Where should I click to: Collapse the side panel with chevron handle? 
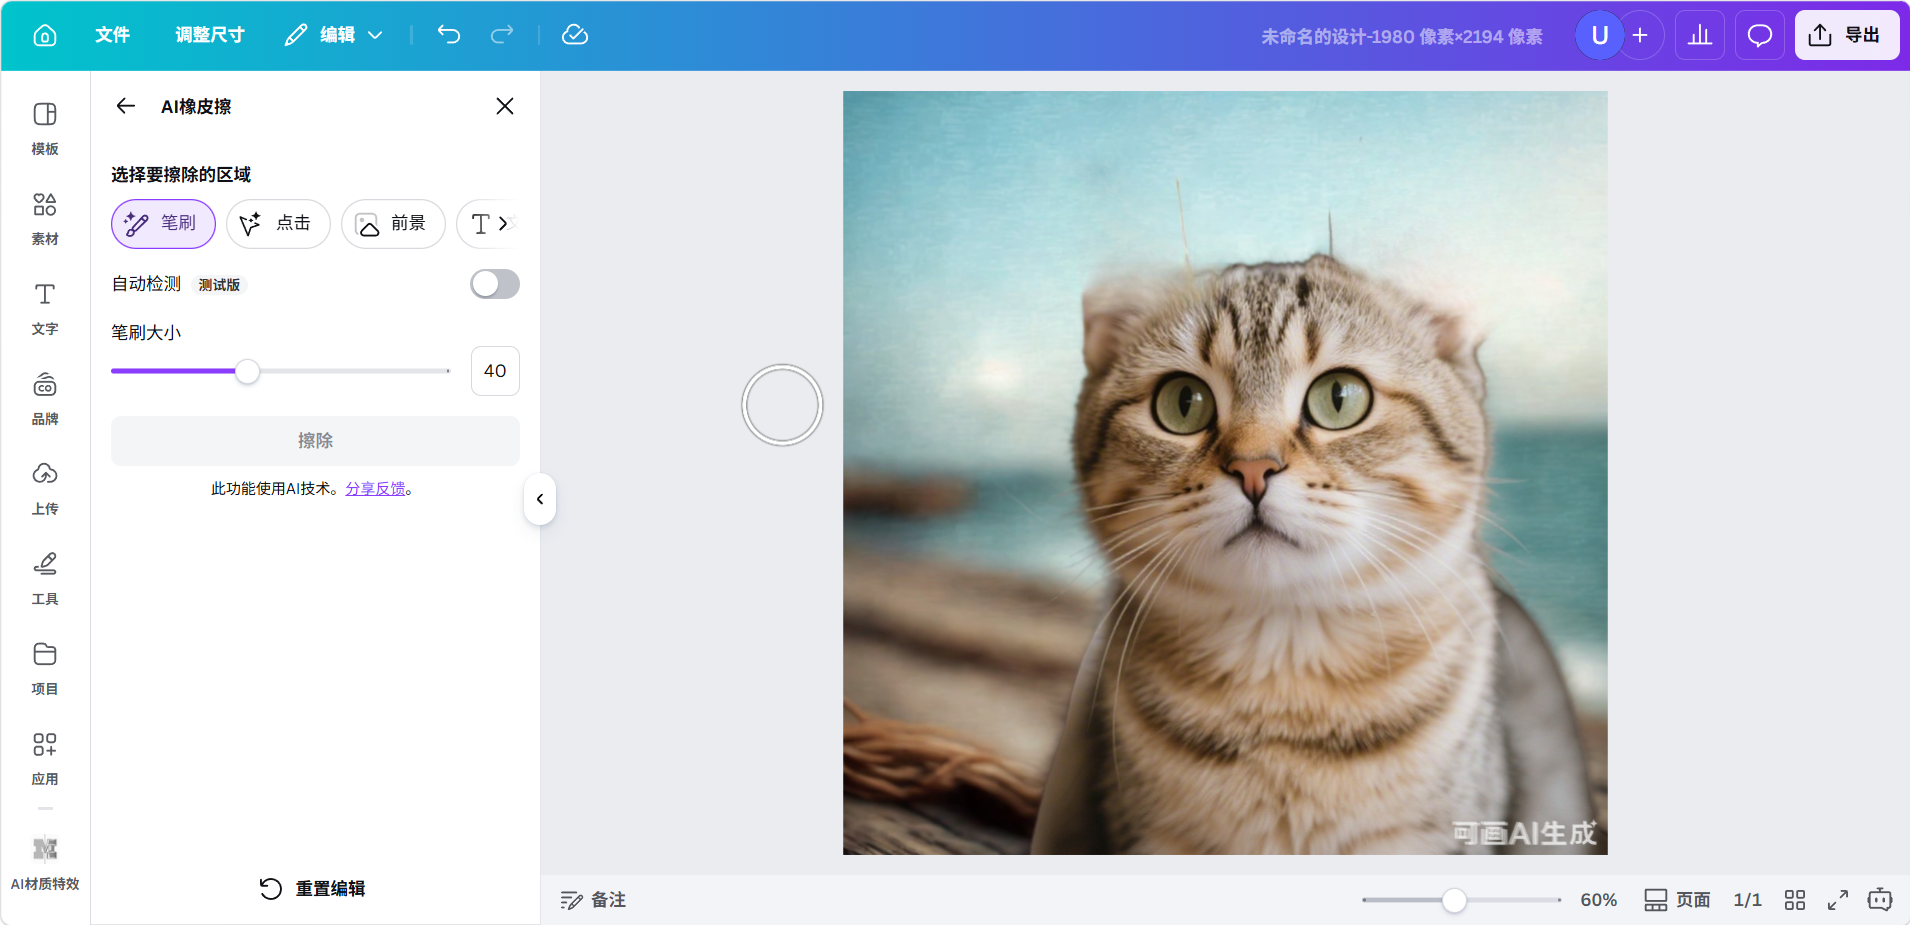[540, 499]
